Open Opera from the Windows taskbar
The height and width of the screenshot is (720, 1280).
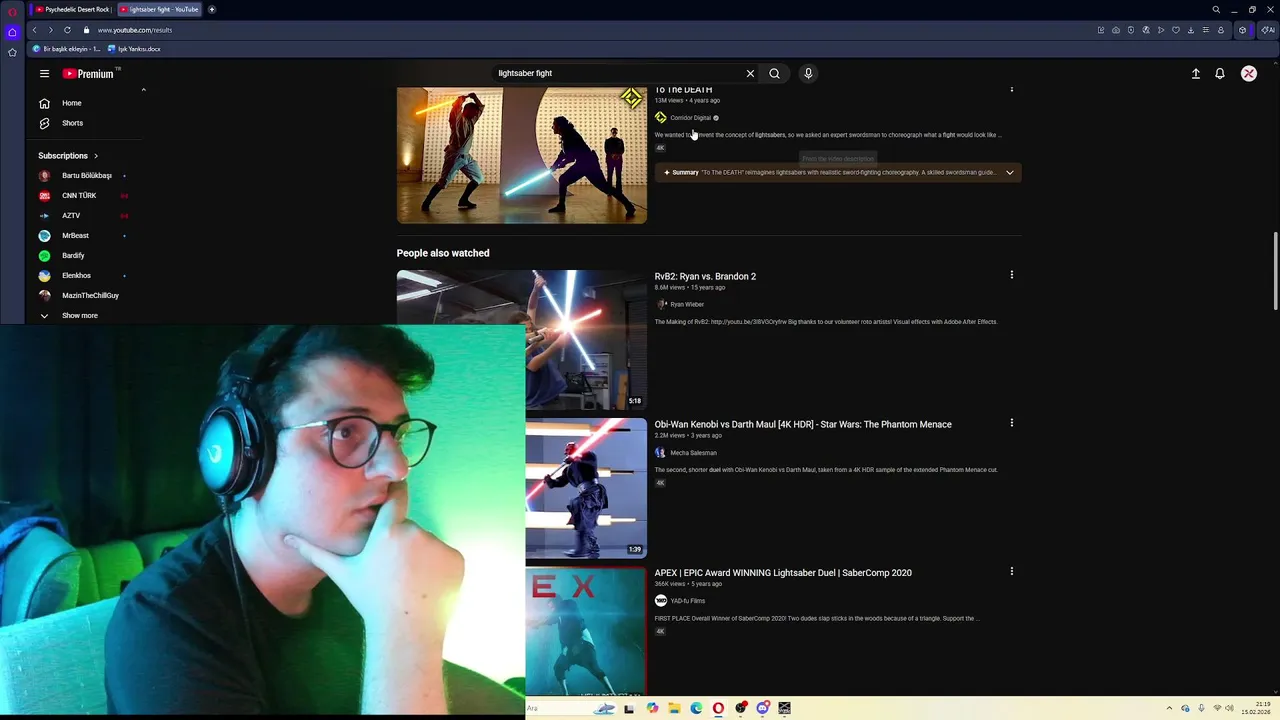coord(718,708)
